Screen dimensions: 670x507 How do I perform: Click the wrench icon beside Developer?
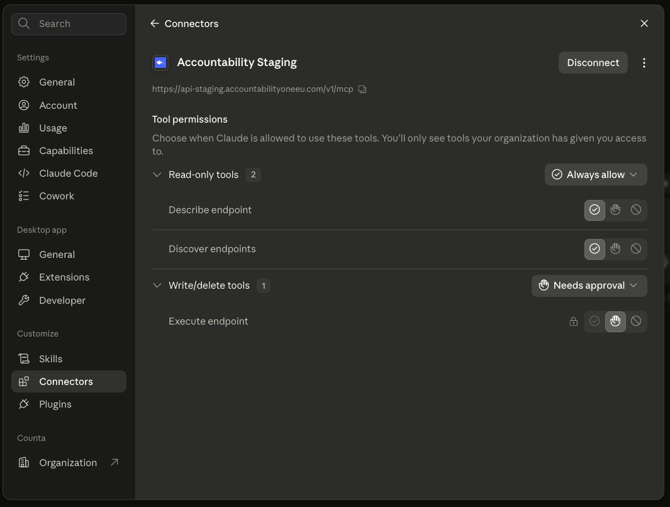pos(24,300)
